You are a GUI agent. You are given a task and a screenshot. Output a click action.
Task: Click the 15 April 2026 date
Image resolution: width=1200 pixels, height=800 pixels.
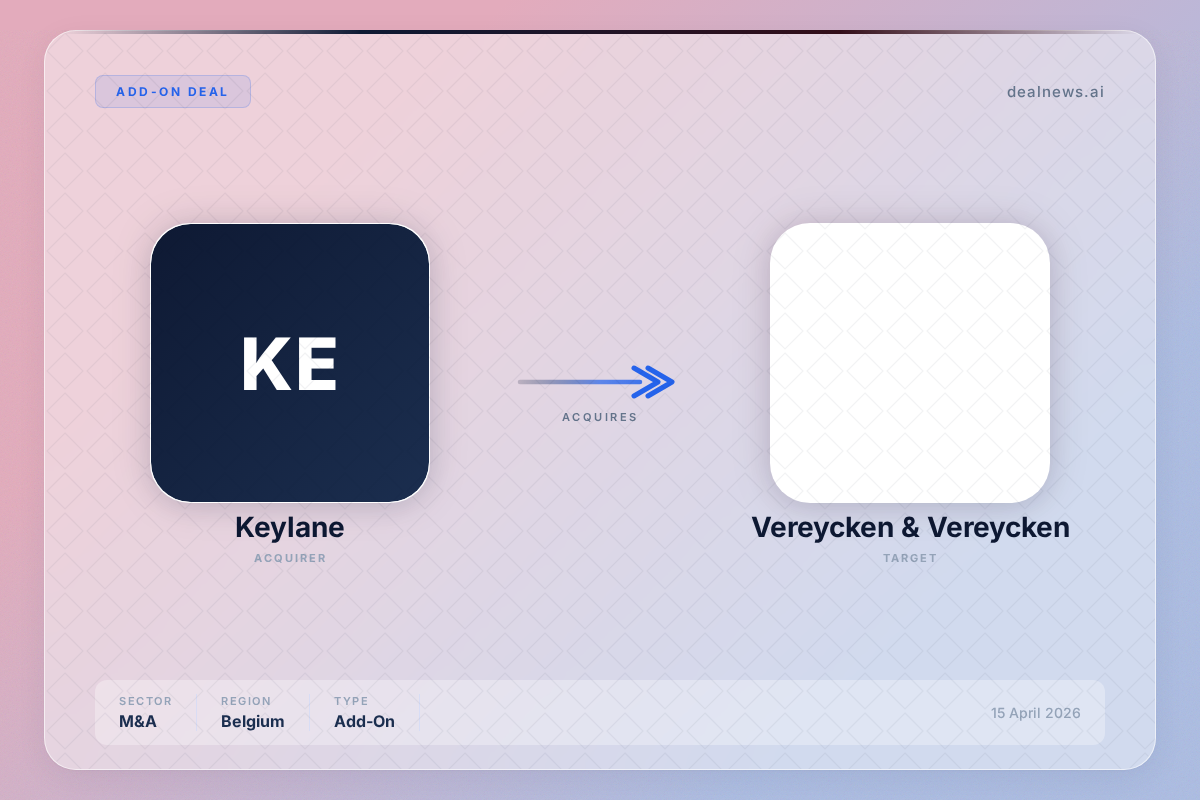point(1035,713)
